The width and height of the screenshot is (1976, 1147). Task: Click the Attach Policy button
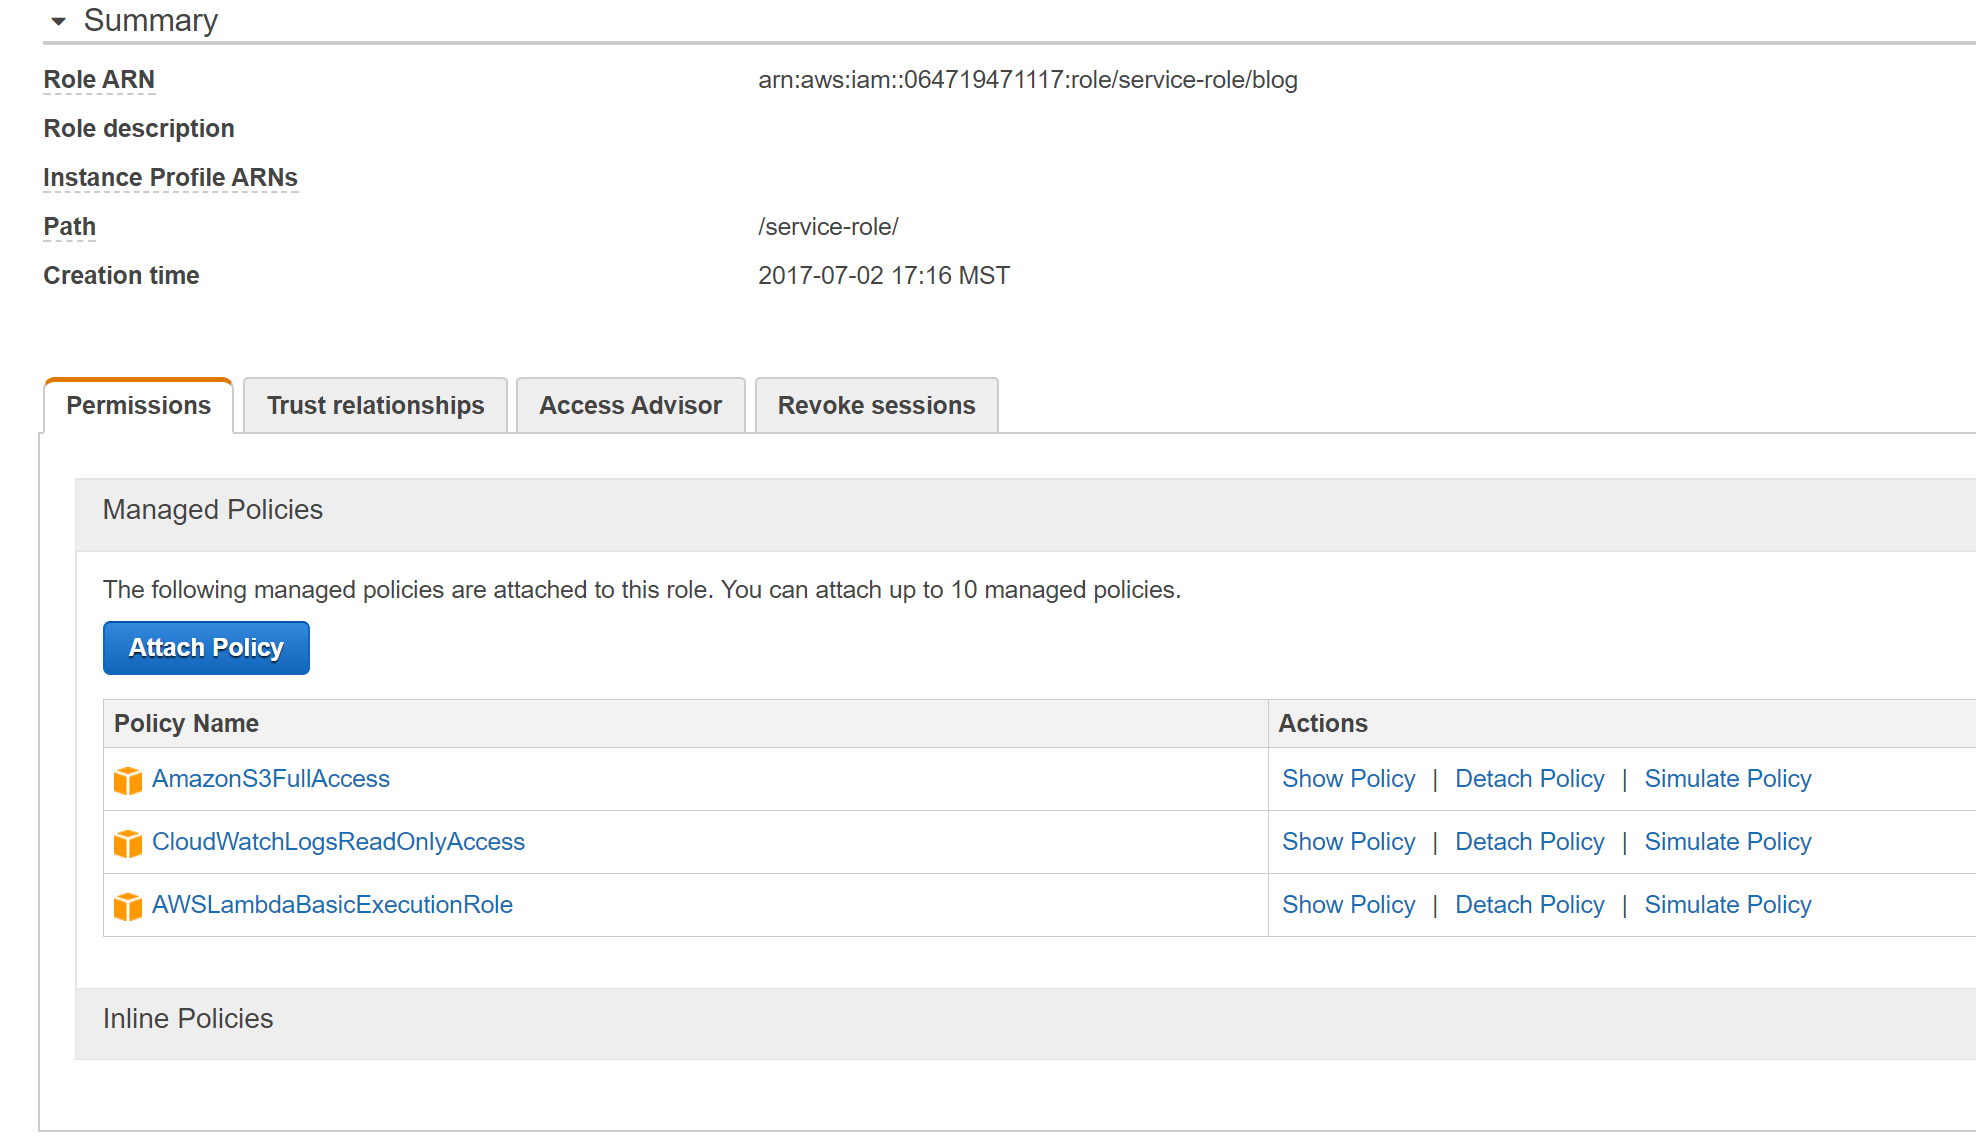coord(206,648)
